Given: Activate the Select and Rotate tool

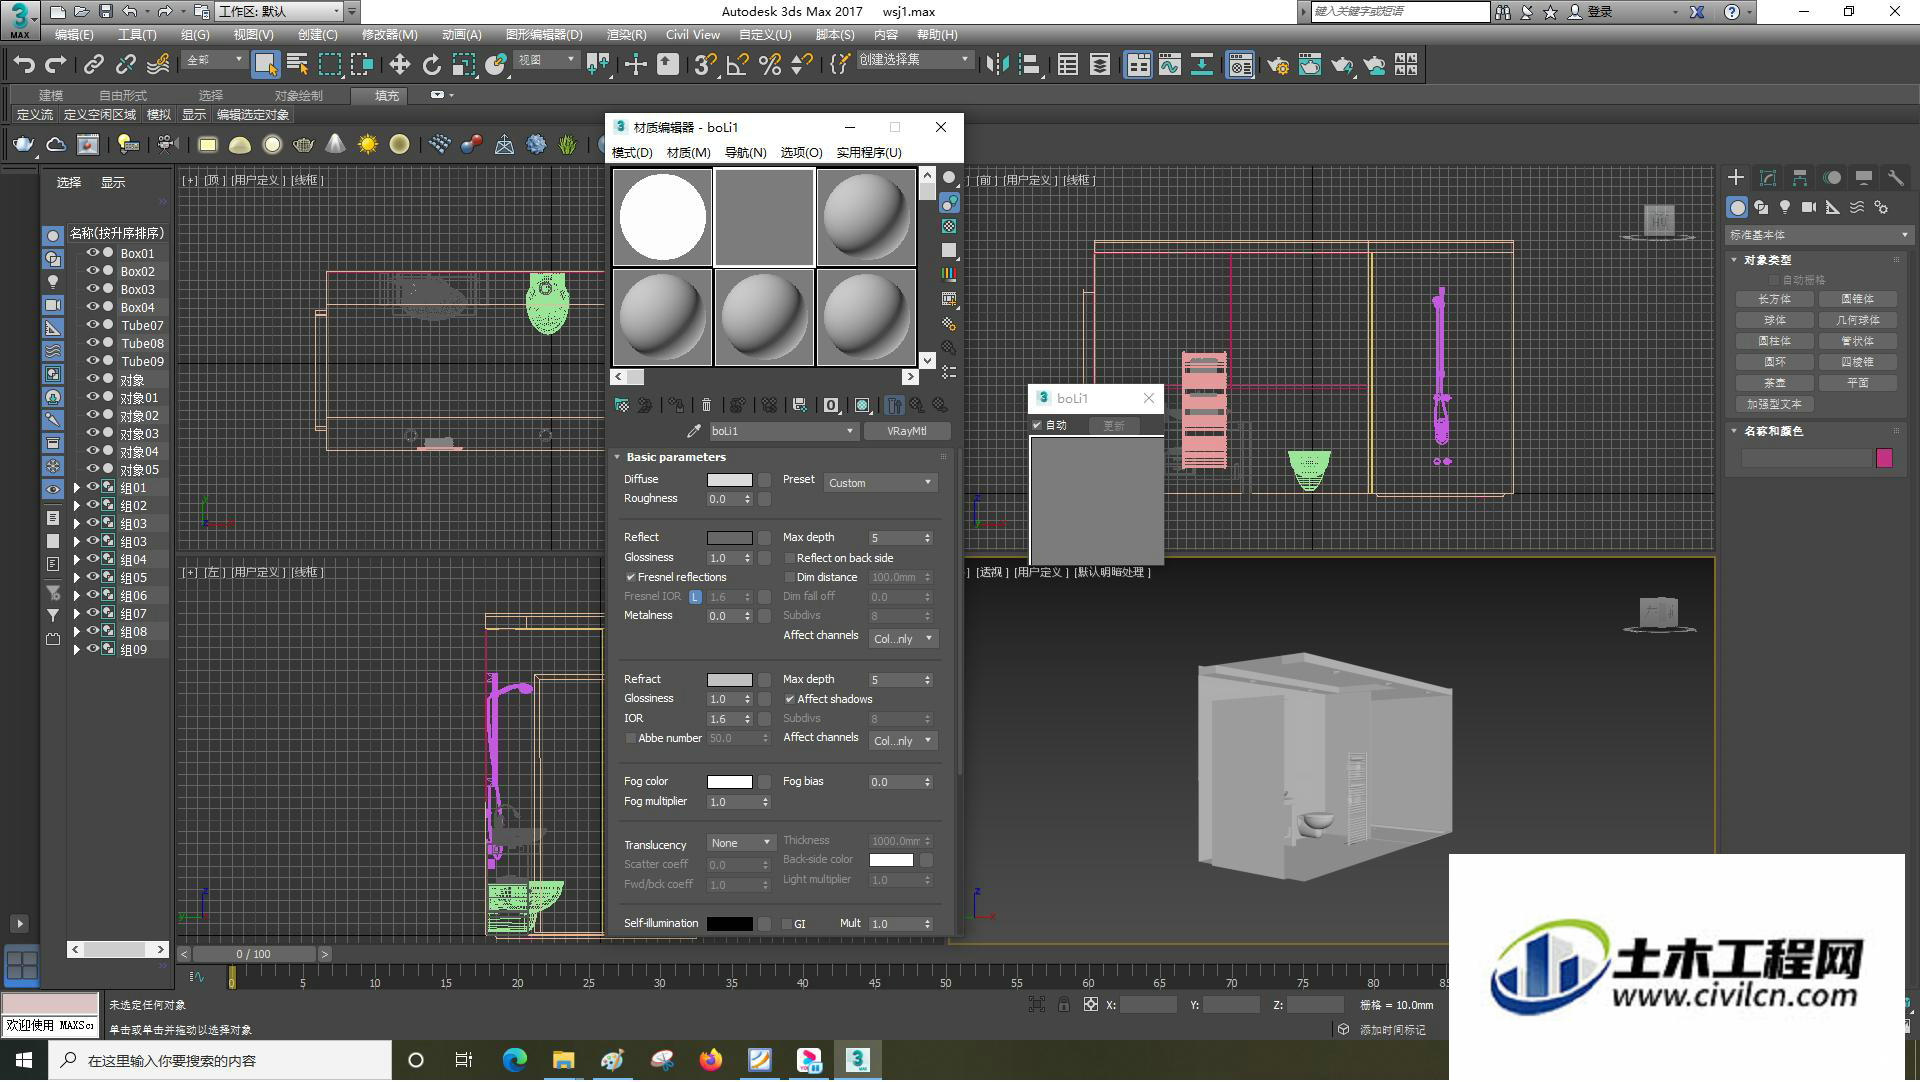Looking at the screenshot, I should (431, 65).
